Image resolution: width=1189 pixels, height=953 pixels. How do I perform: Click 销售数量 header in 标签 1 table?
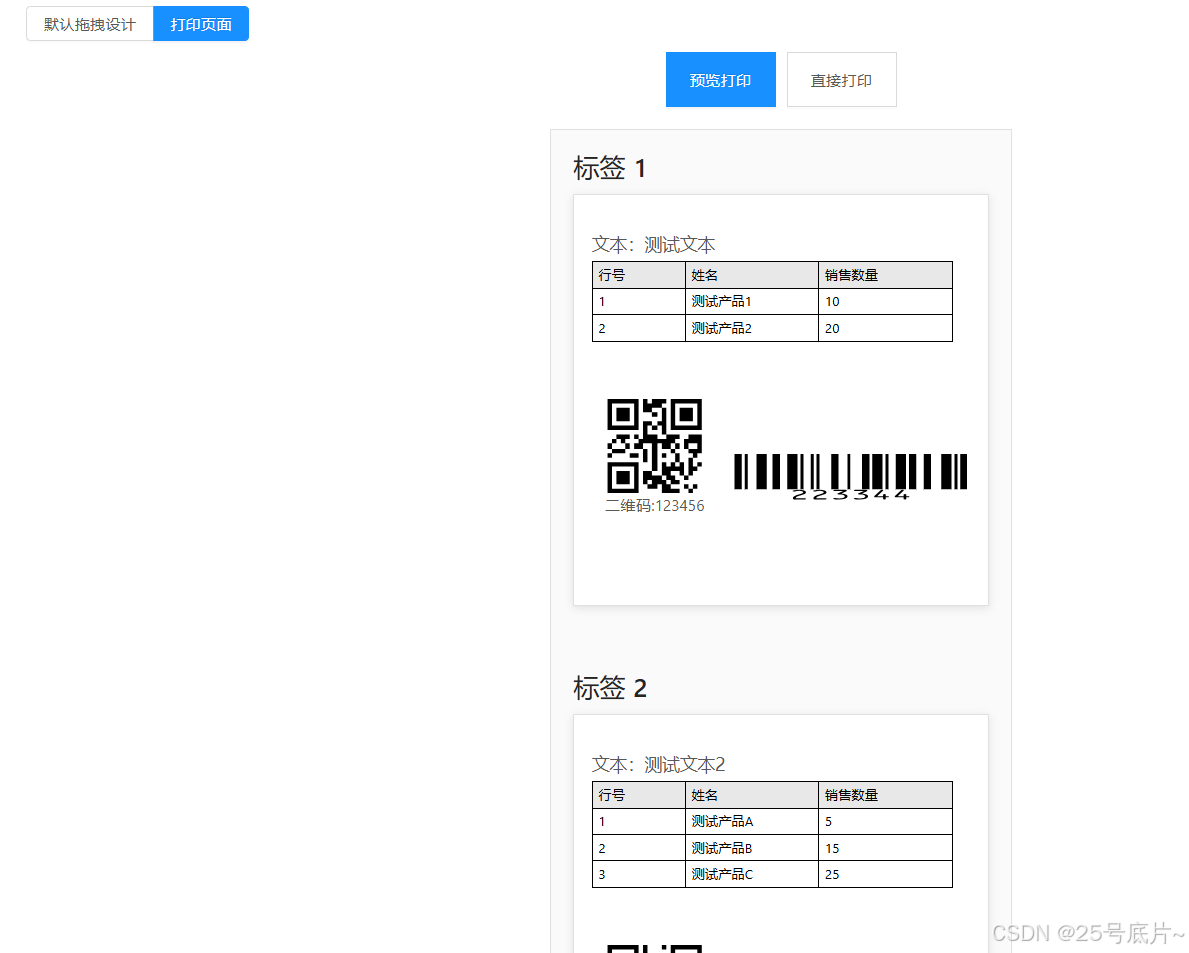[885, 275]
